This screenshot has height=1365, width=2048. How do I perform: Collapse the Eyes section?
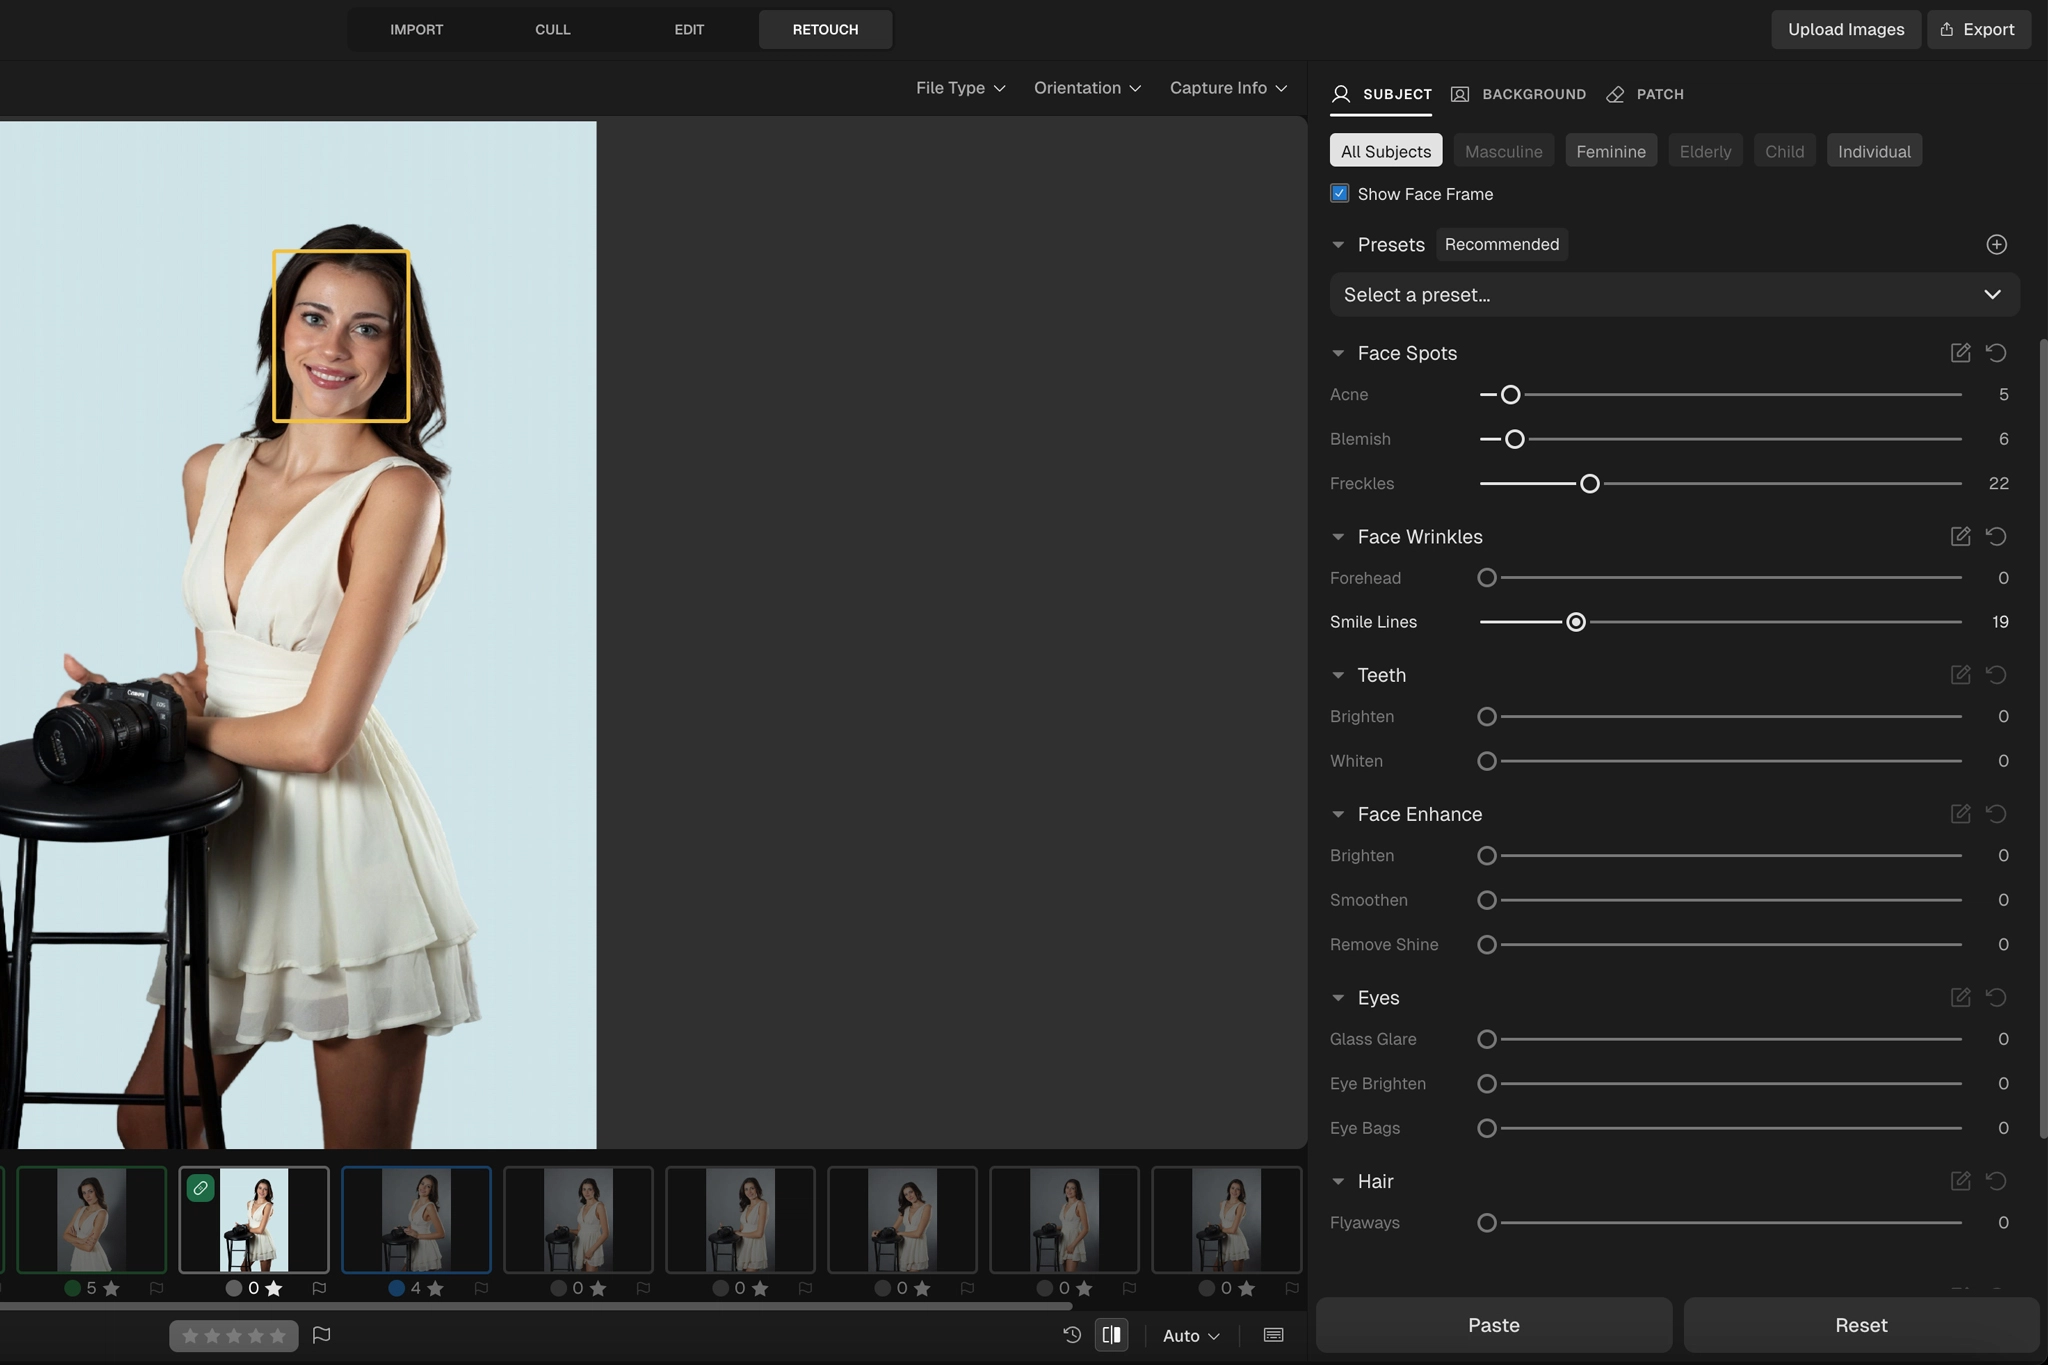point(1338,998)
